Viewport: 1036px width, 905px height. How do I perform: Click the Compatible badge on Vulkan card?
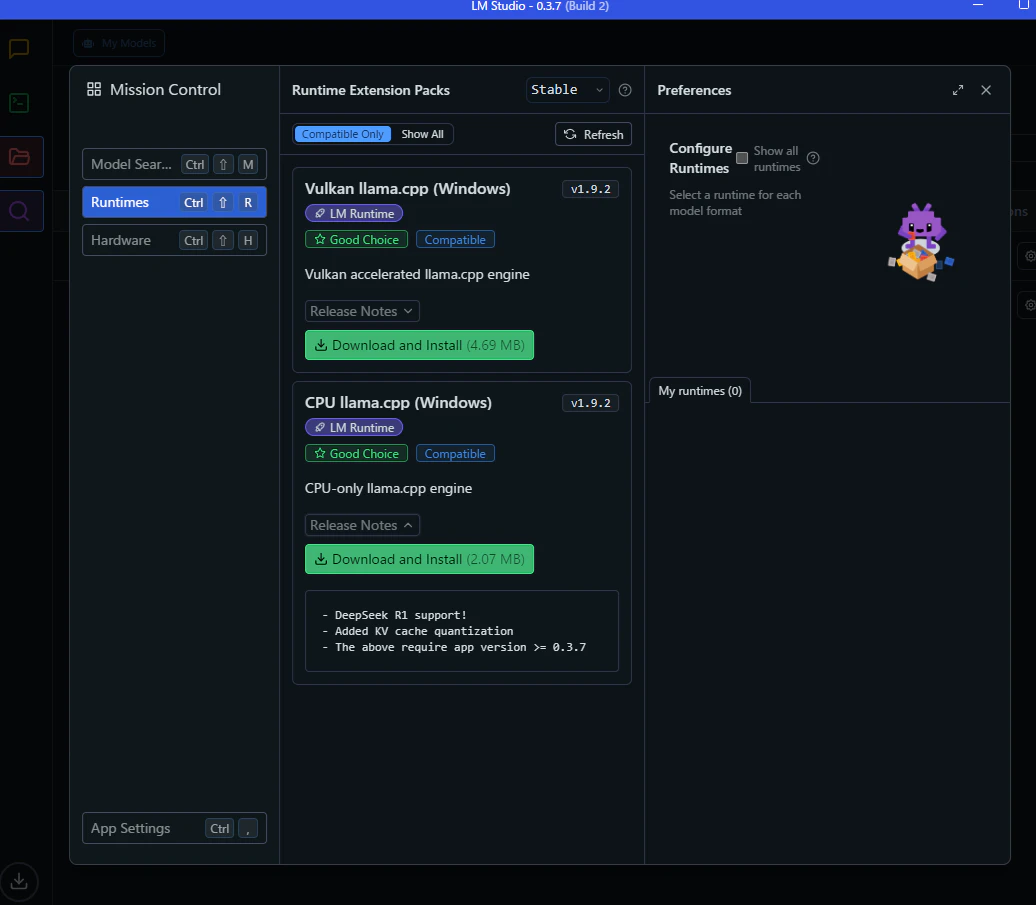pos(455,239)
